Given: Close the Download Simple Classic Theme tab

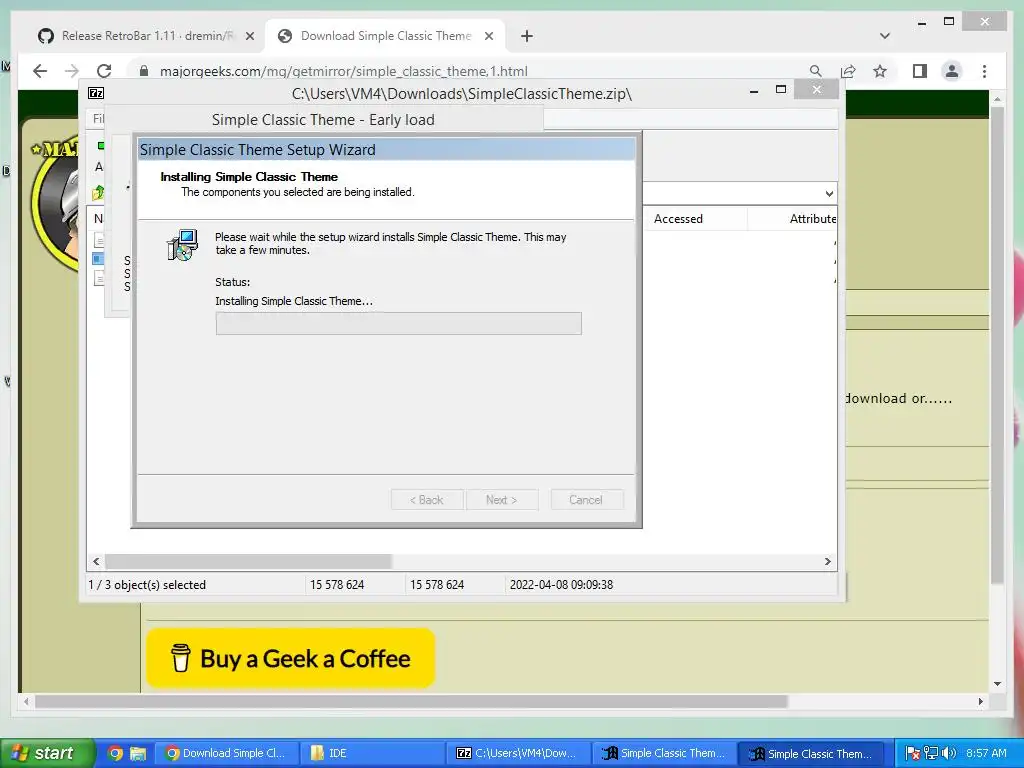Looking at the screenshot, I should pyautogui.click(x=488, y=37).
